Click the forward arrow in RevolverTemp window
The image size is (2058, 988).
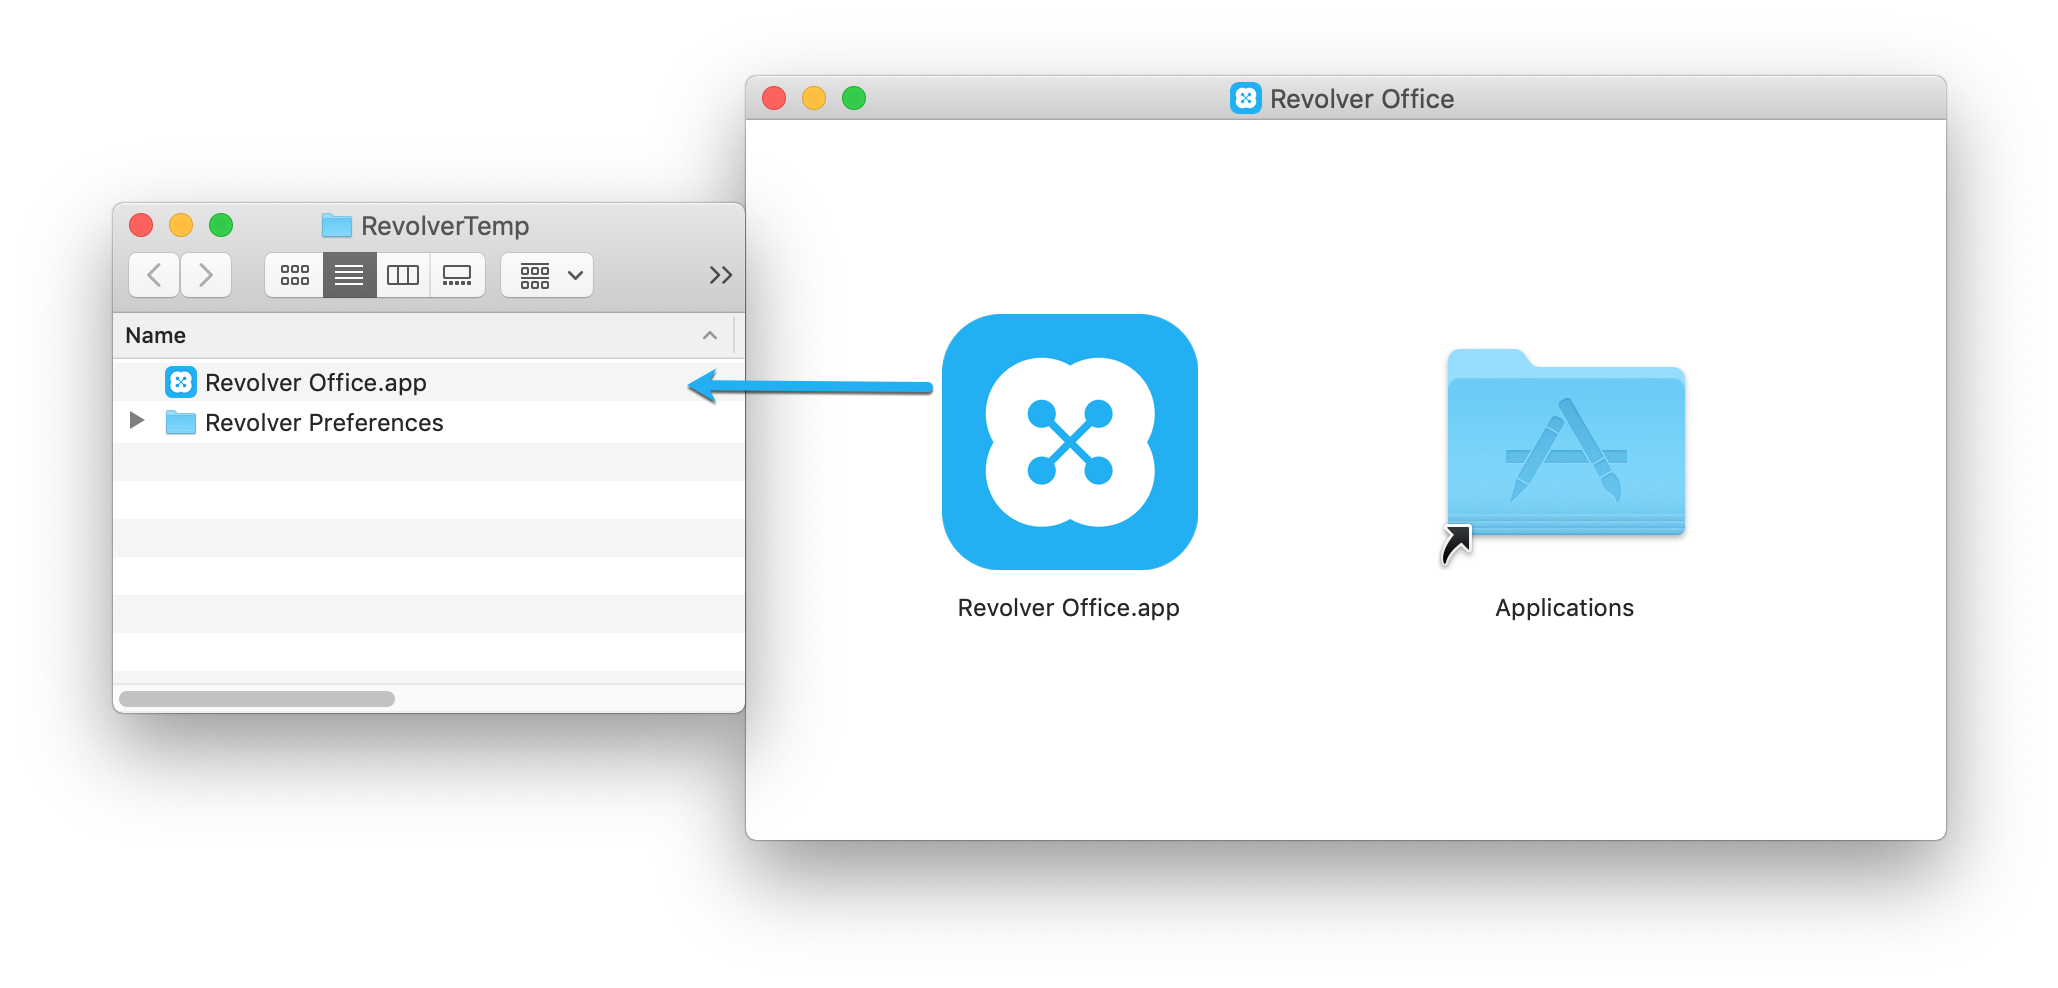(206, 275)
